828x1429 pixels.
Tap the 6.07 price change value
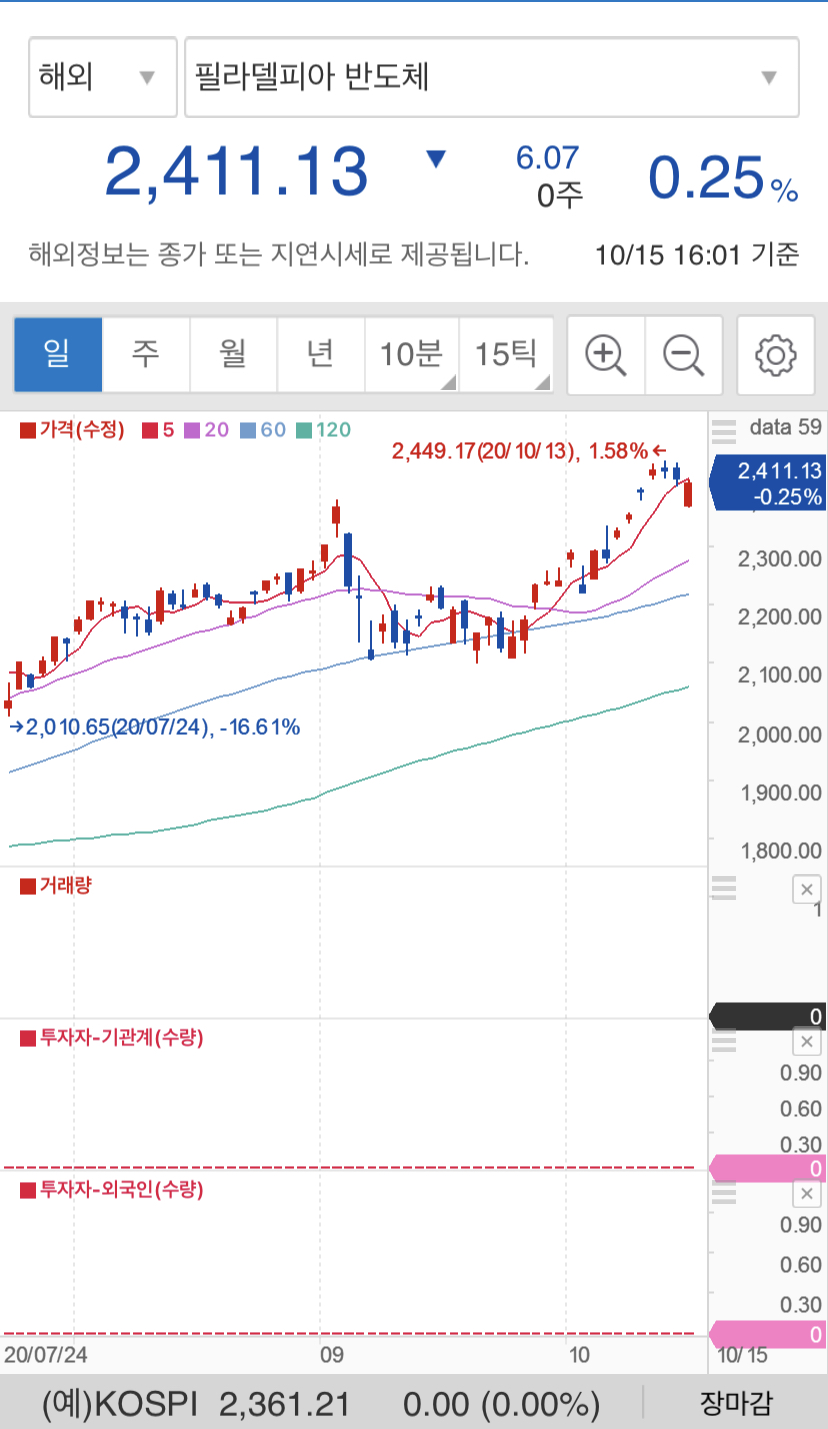[547, 157]
